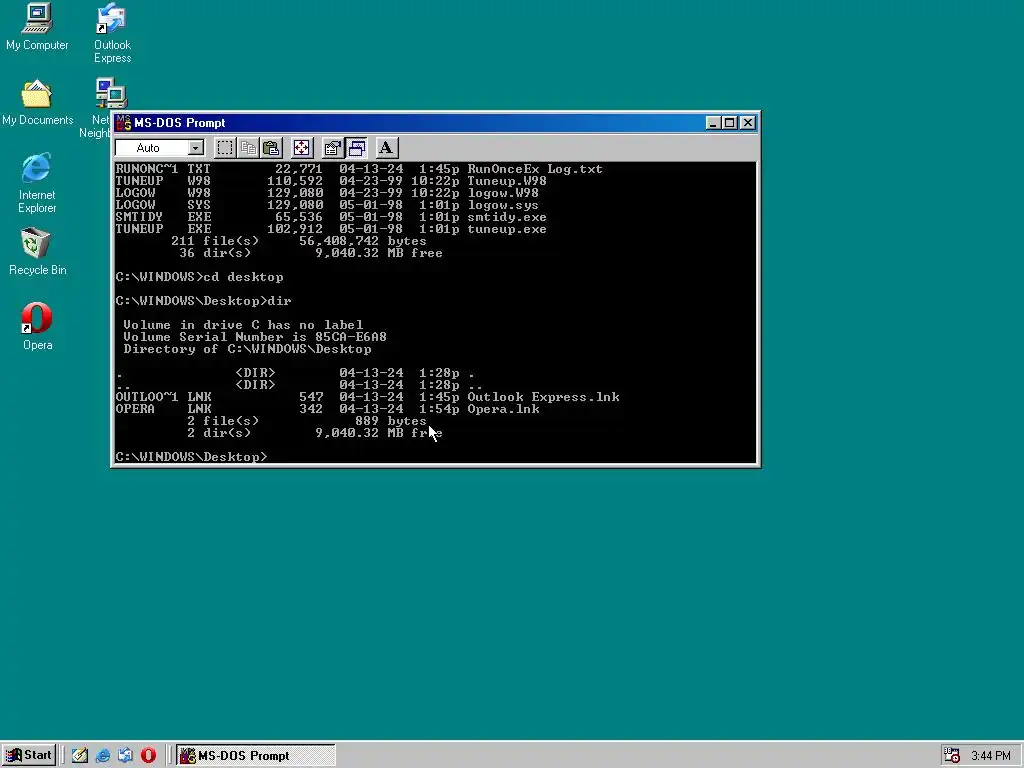Screen dimensions: 1024x768
Task: Click the 3:44 PM system clock
Action: pos(991,756)
